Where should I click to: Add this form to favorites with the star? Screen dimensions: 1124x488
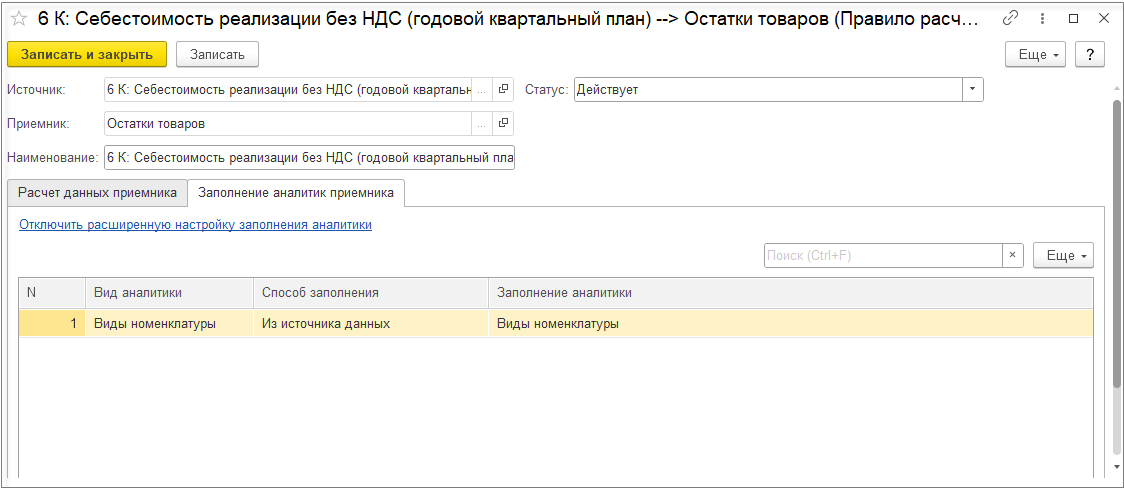pyautogui.click(x=19, y=18)
